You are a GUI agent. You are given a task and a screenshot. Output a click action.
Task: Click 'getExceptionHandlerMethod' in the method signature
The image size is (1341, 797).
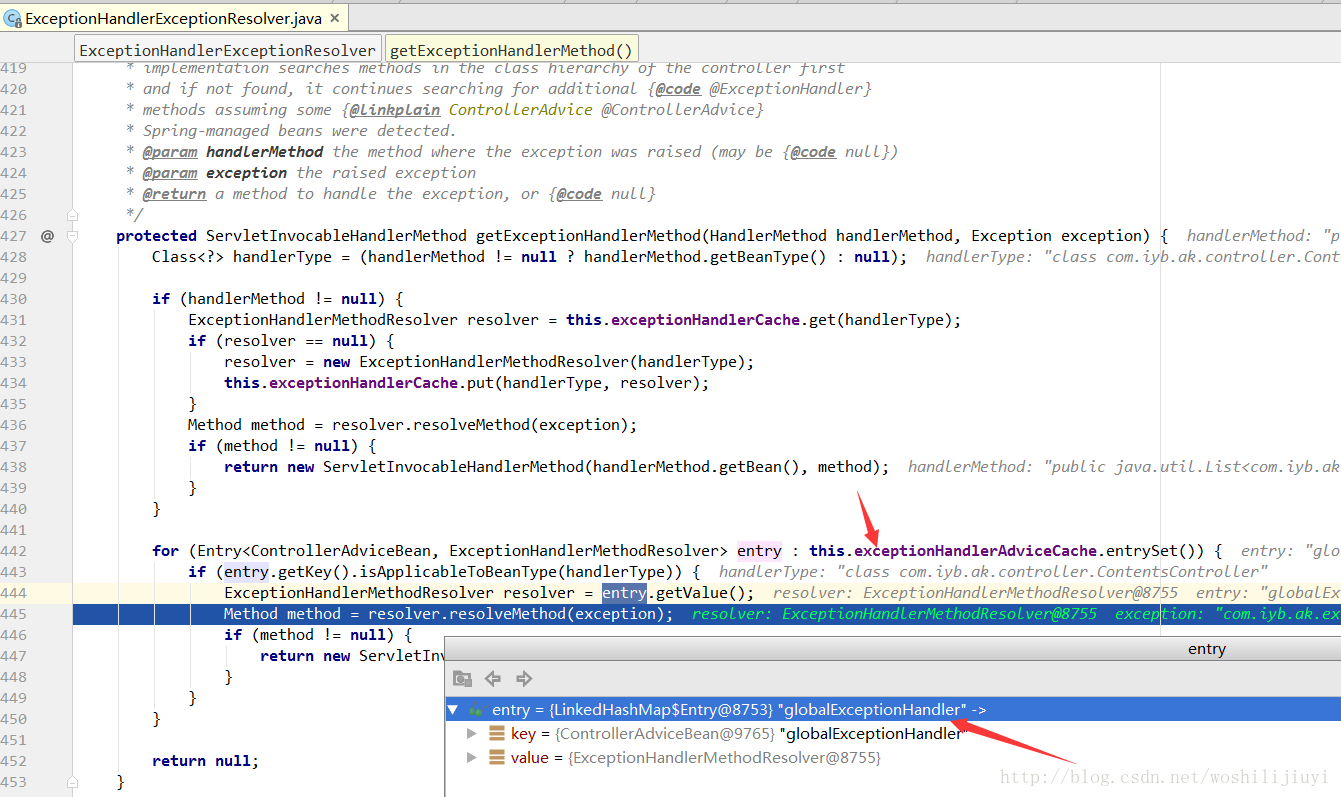click(589, 236)
